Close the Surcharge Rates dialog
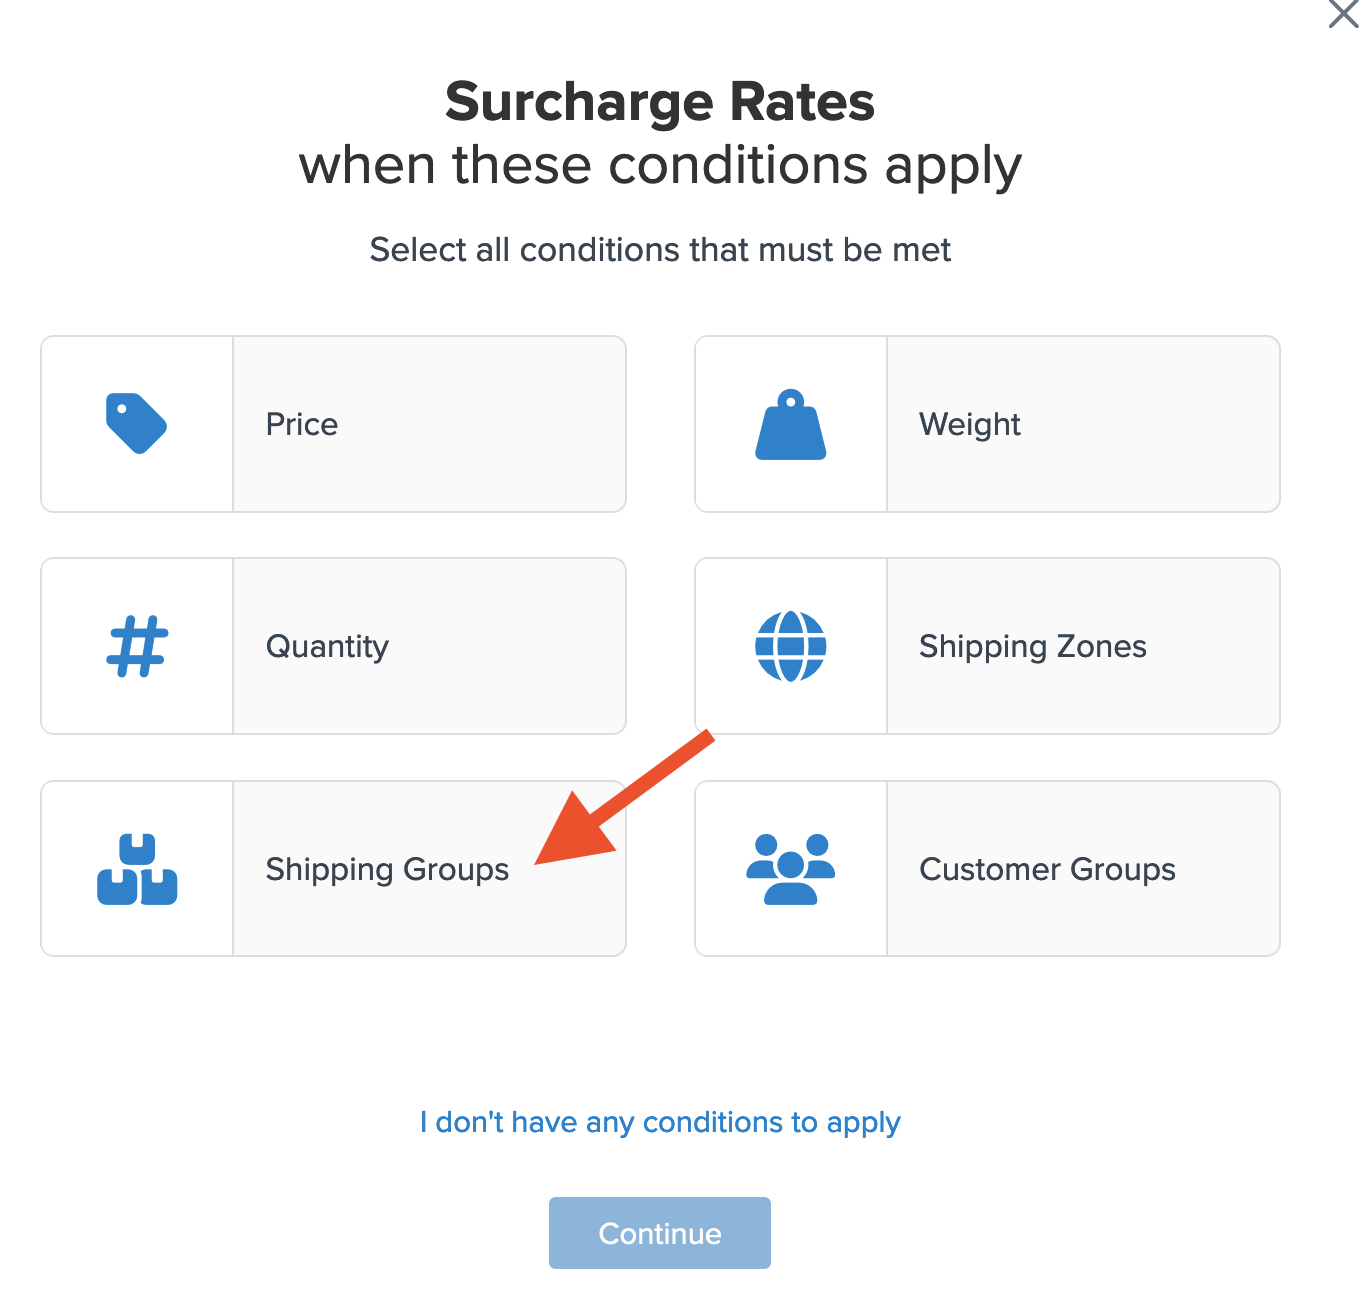Screen dimensions: 1360x1294 click(1342, 14)
